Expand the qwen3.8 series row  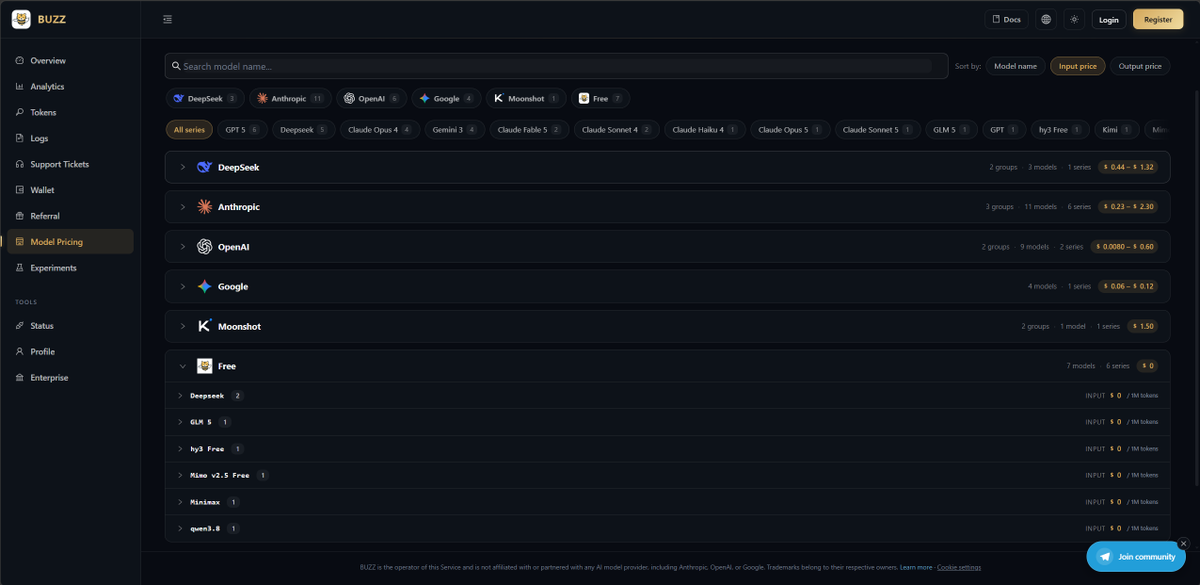[667, 528]
